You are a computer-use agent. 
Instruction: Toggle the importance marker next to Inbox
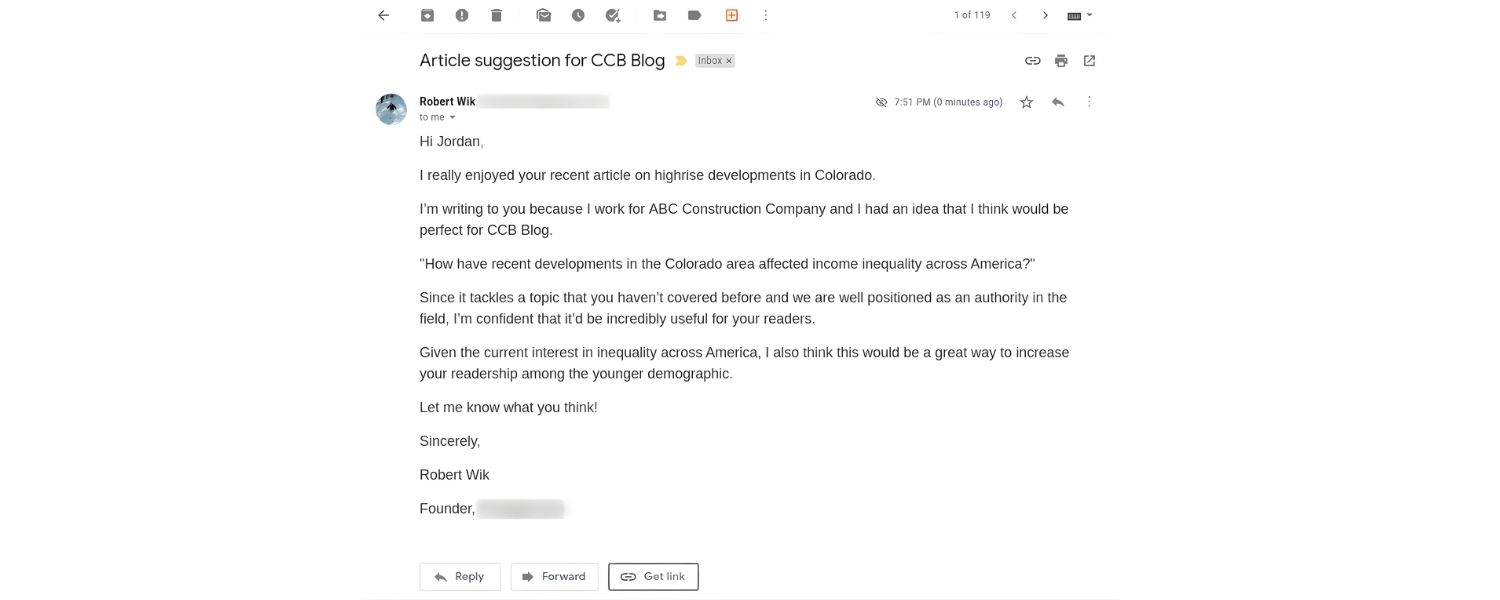[x=681, y=60]
